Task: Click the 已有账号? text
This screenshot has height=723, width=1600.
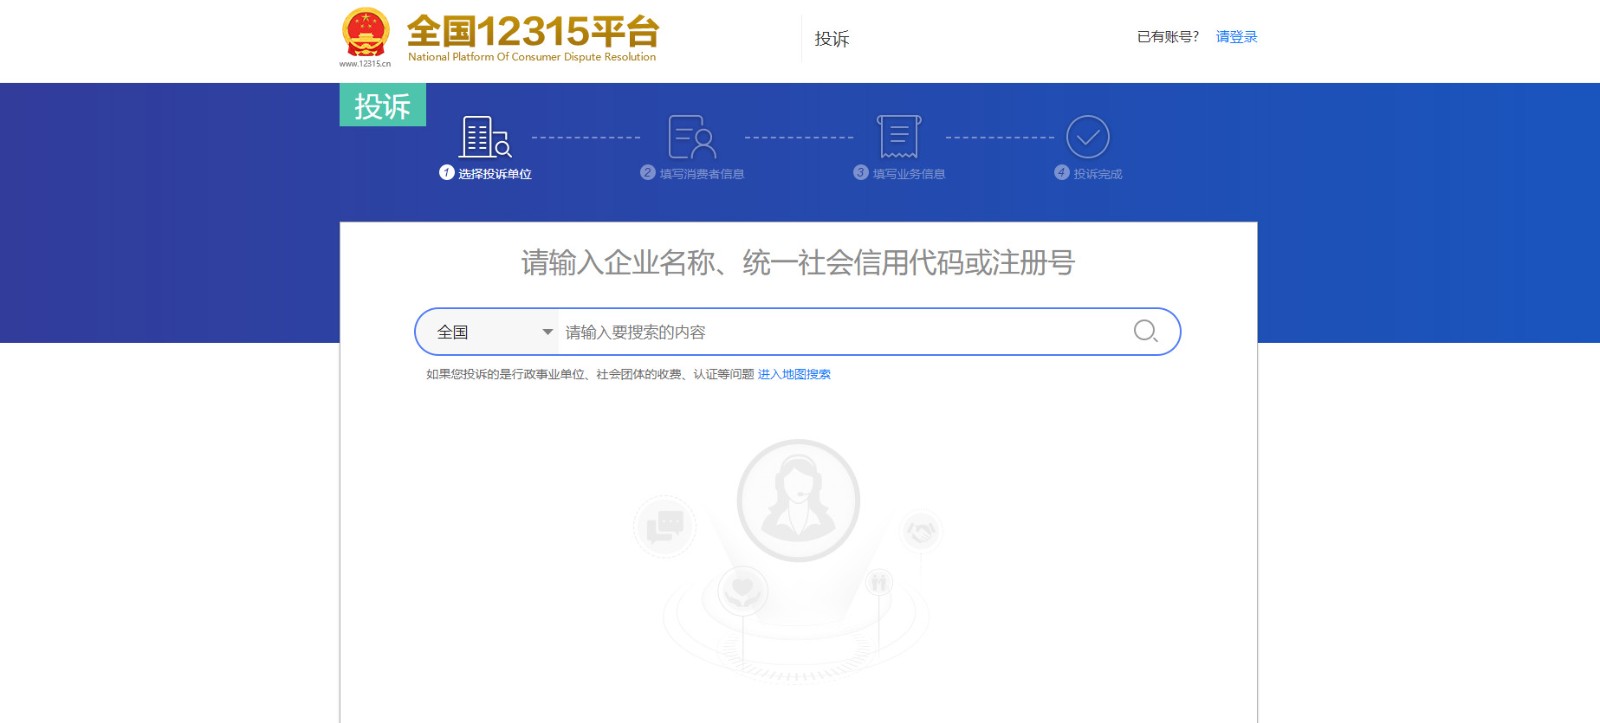Action: (x=1168, y=37)
